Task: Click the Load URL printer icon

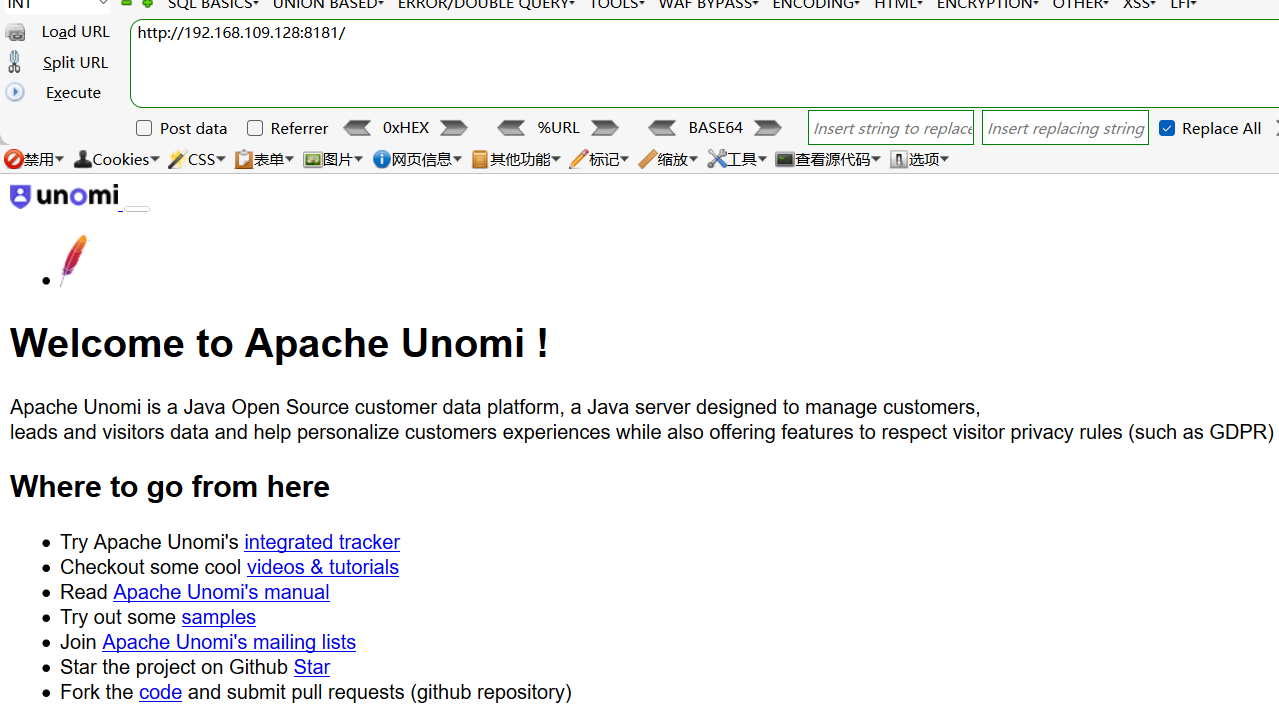Action: click(15, 32)
